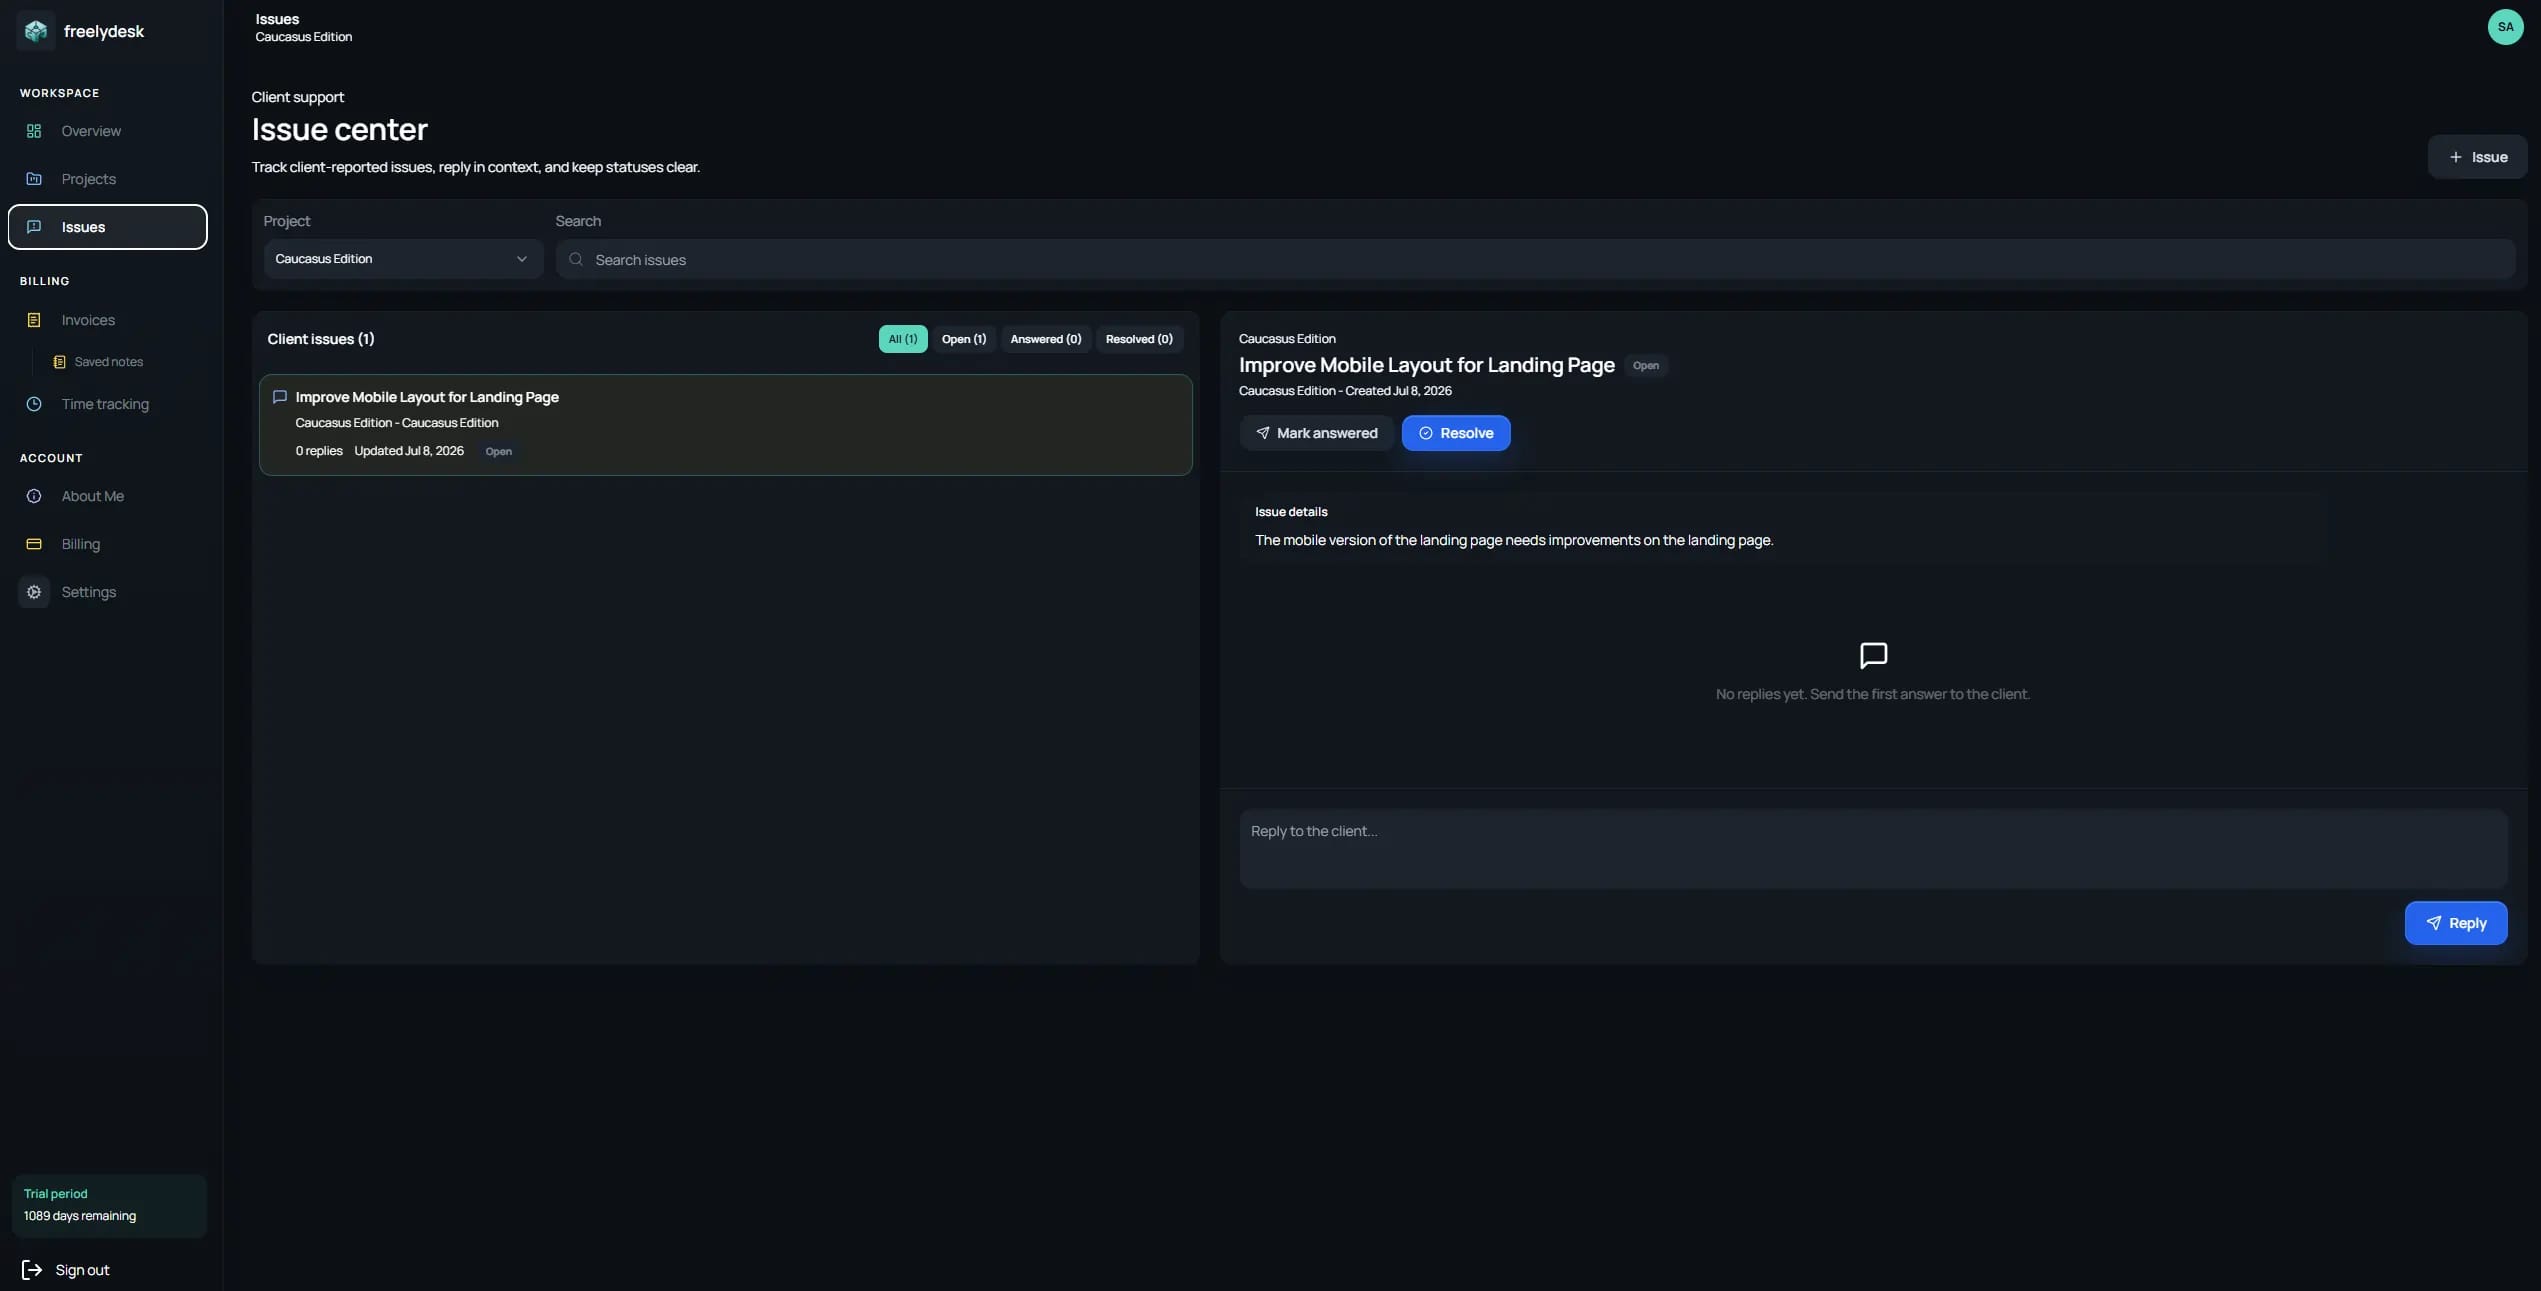Click the magnifier icon in the search bar
The image size is (2541, 1291).
click(x=576, y=260)
